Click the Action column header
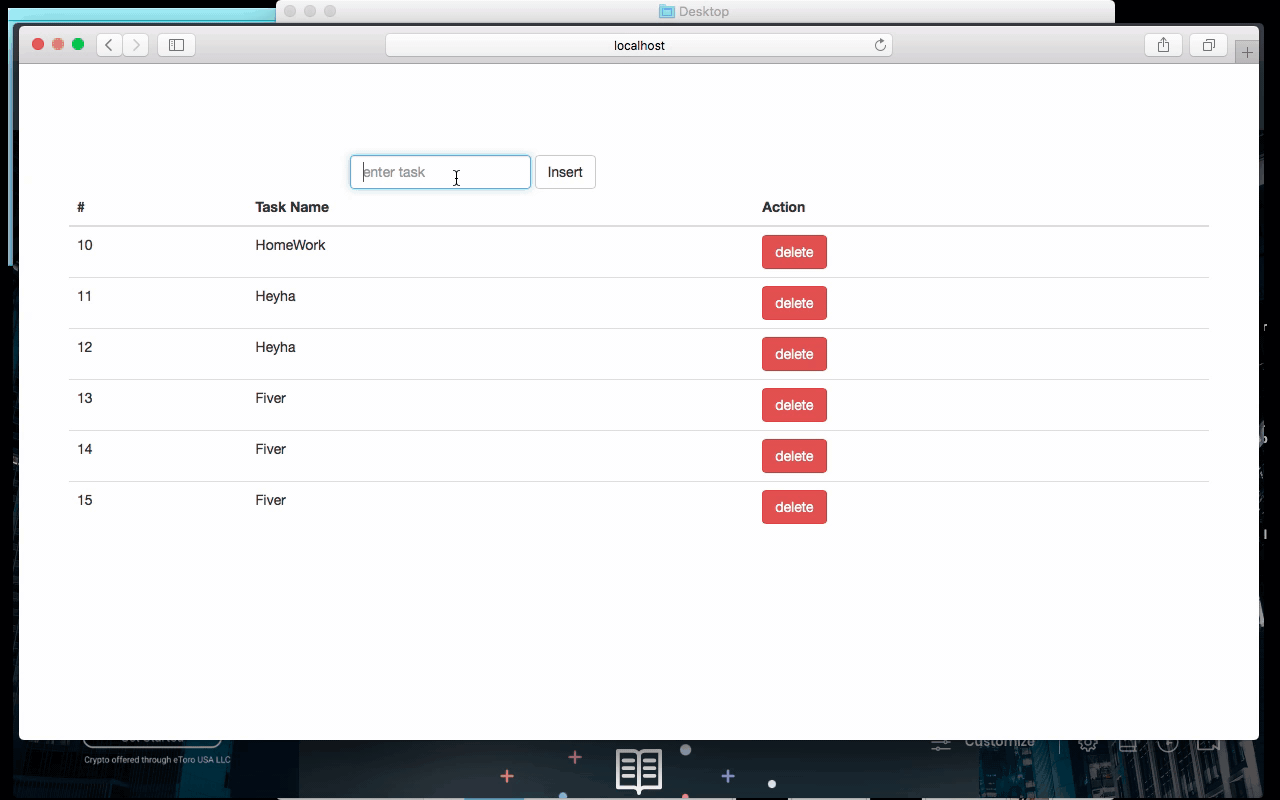This screenshot has height=800, width=1280. point(783,207)
